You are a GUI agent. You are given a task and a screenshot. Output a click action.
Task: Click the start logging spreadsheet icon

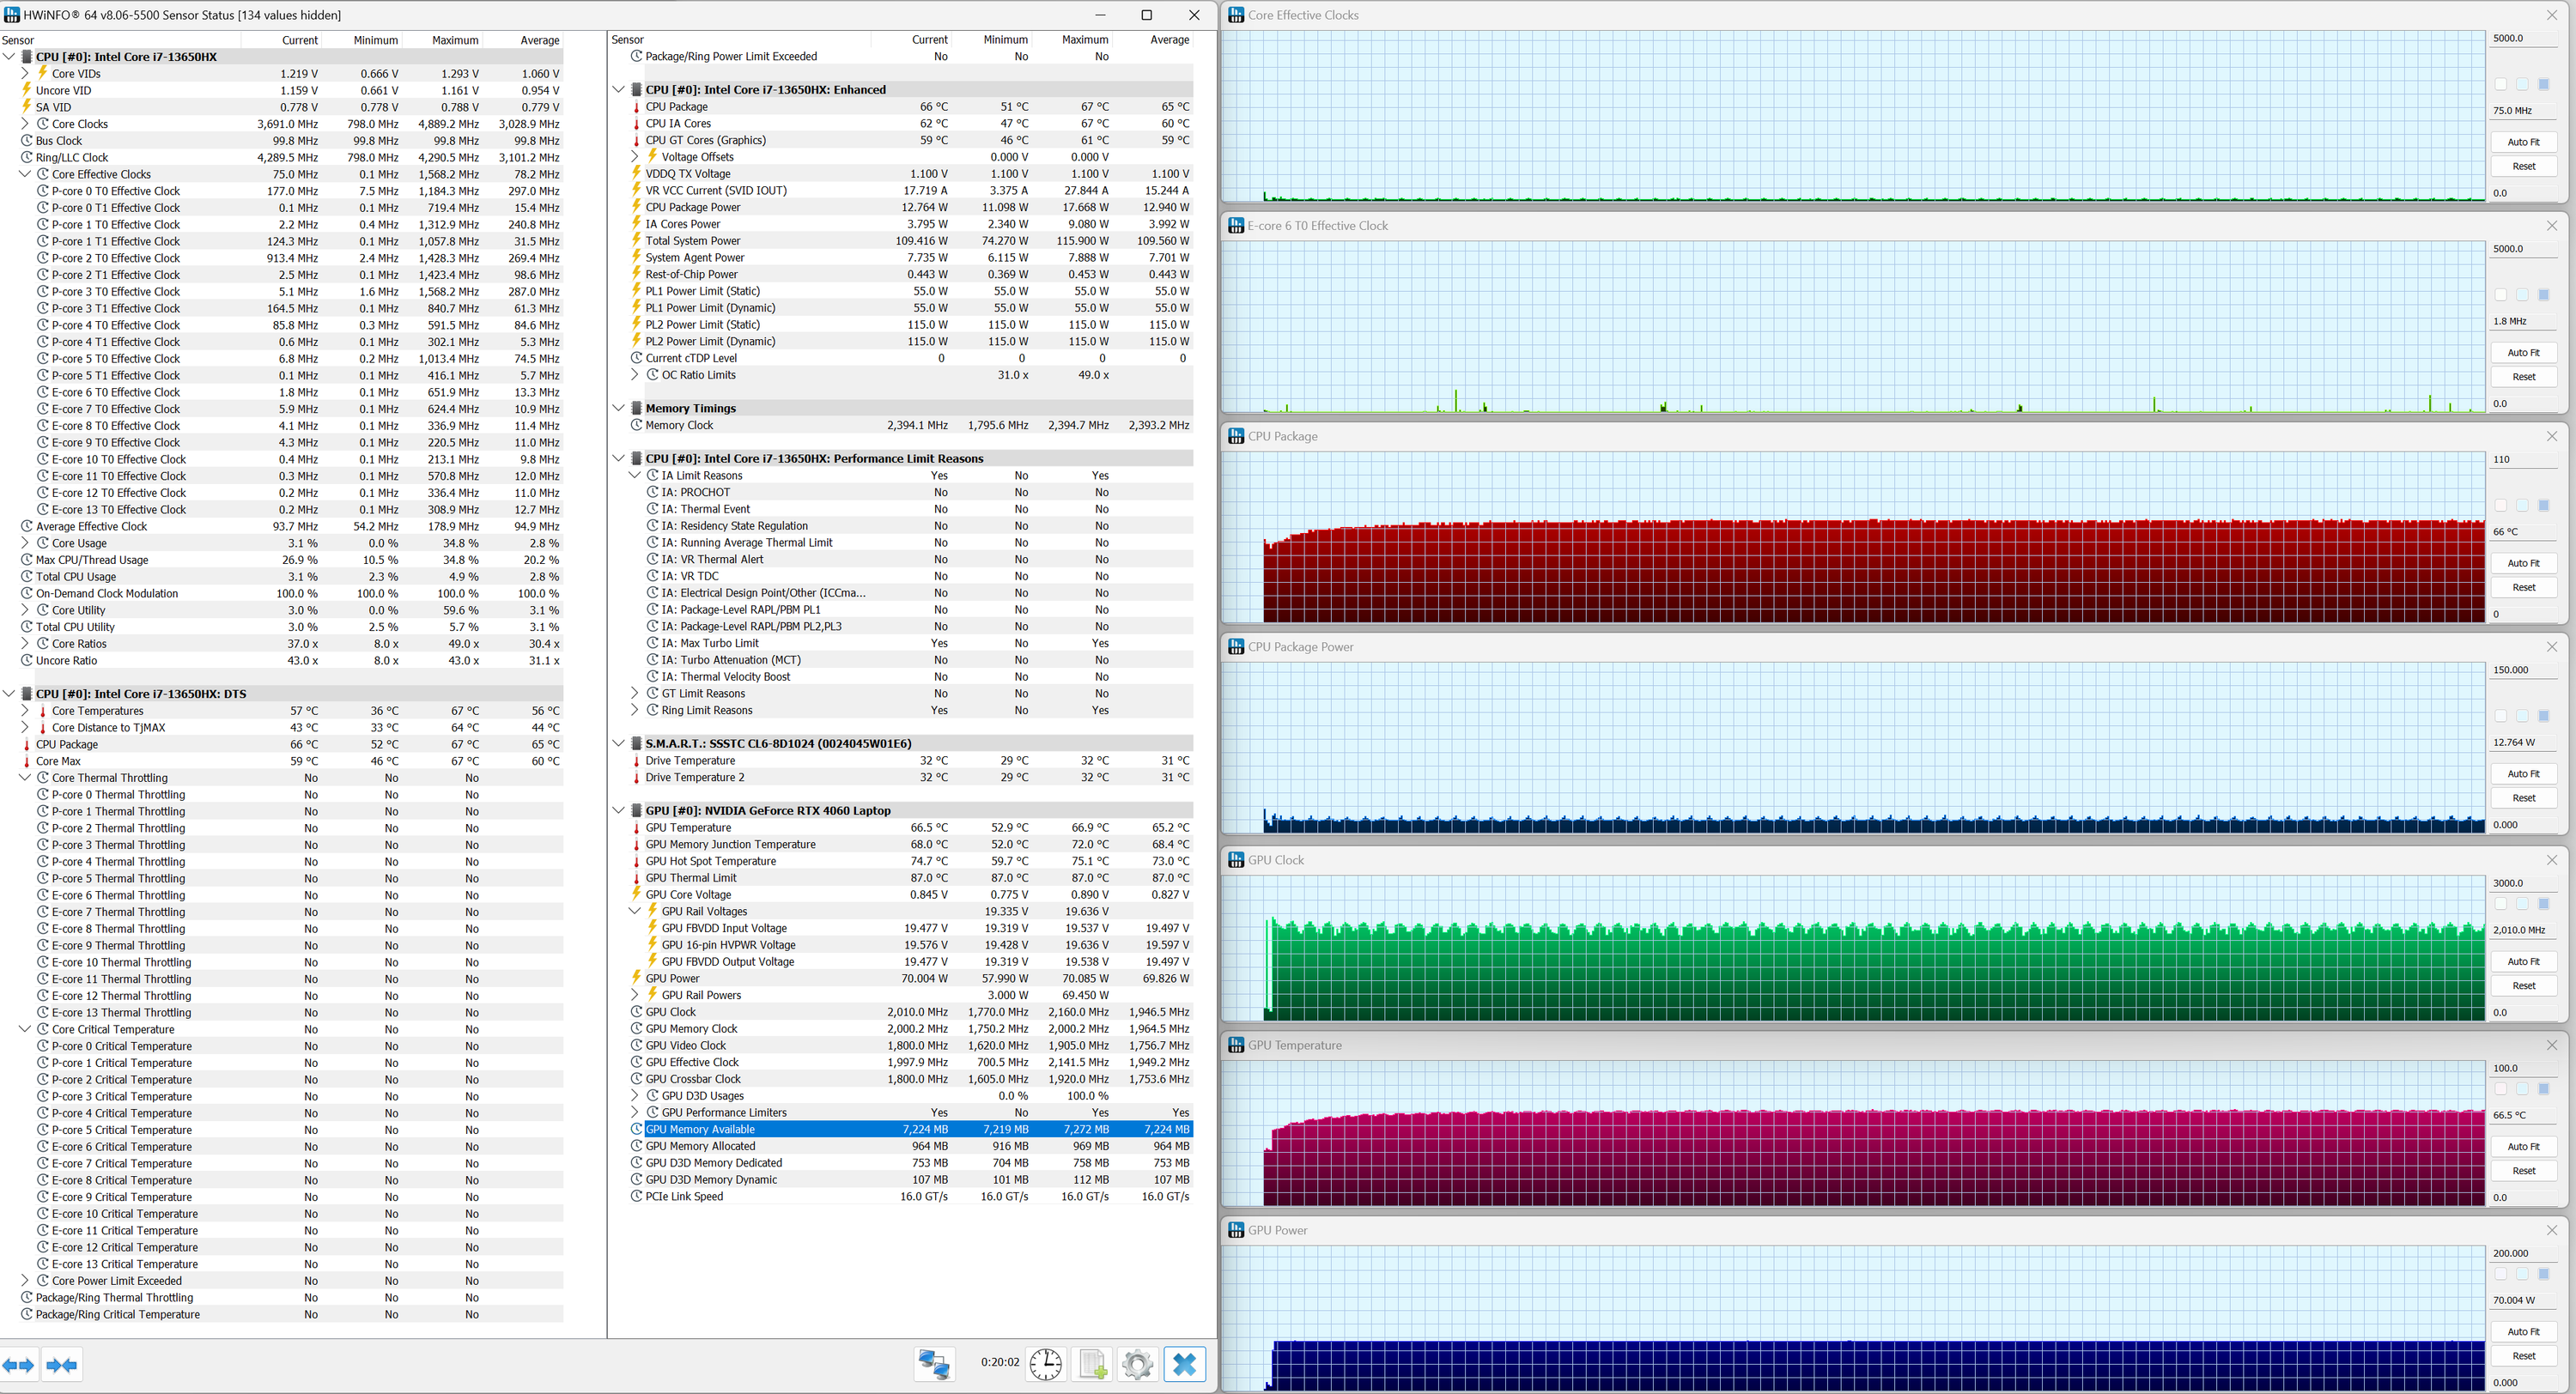point(1092,1364)
